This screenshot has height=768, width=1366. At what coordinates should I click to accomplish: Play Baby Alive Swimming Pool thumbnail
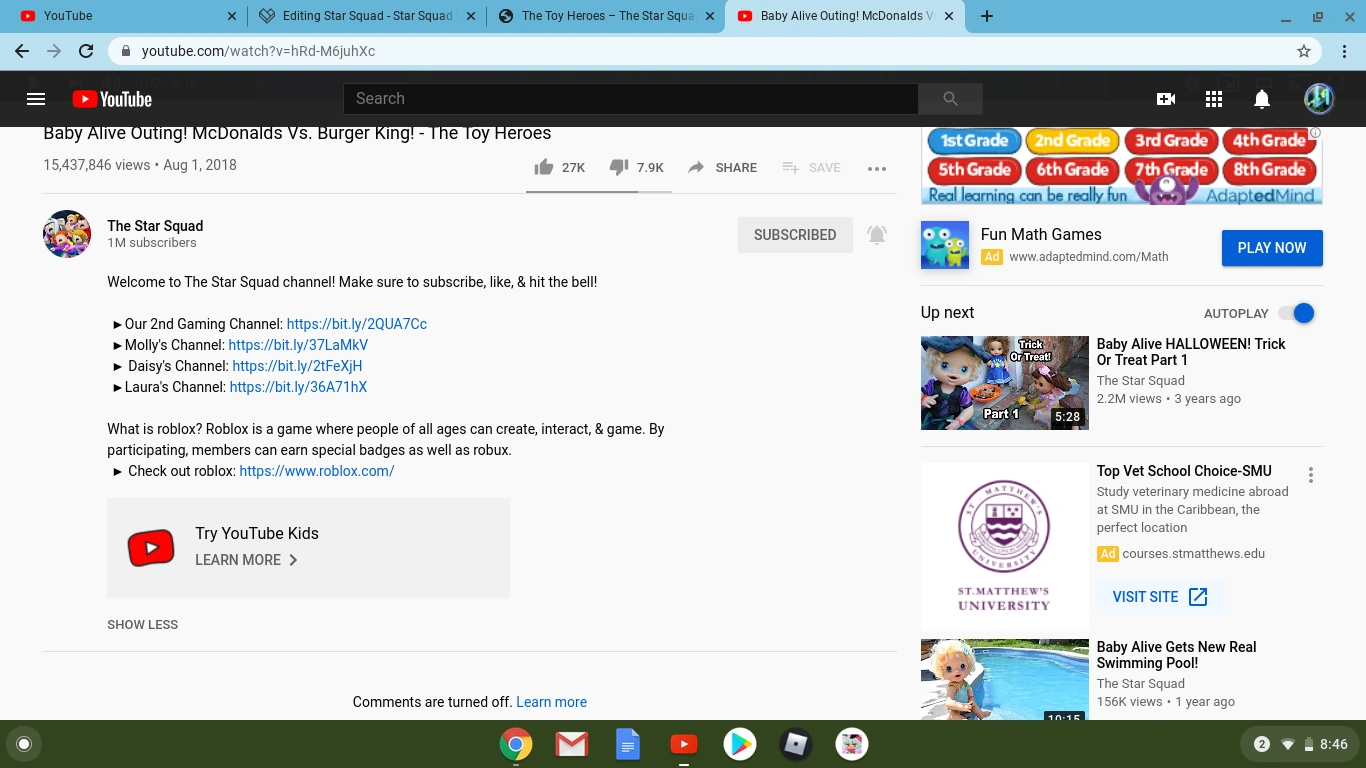point(1005,680)
